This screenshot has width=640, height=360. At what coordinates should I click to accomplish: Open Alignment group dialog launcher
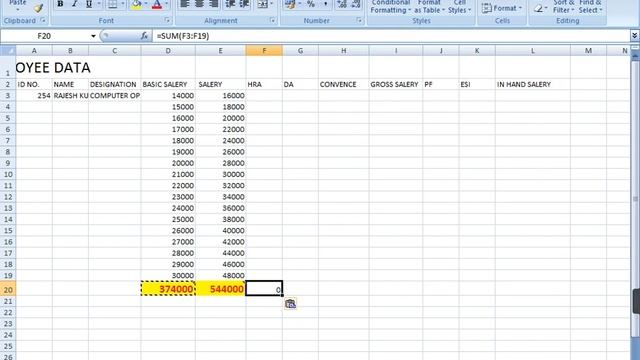(272, 20)
